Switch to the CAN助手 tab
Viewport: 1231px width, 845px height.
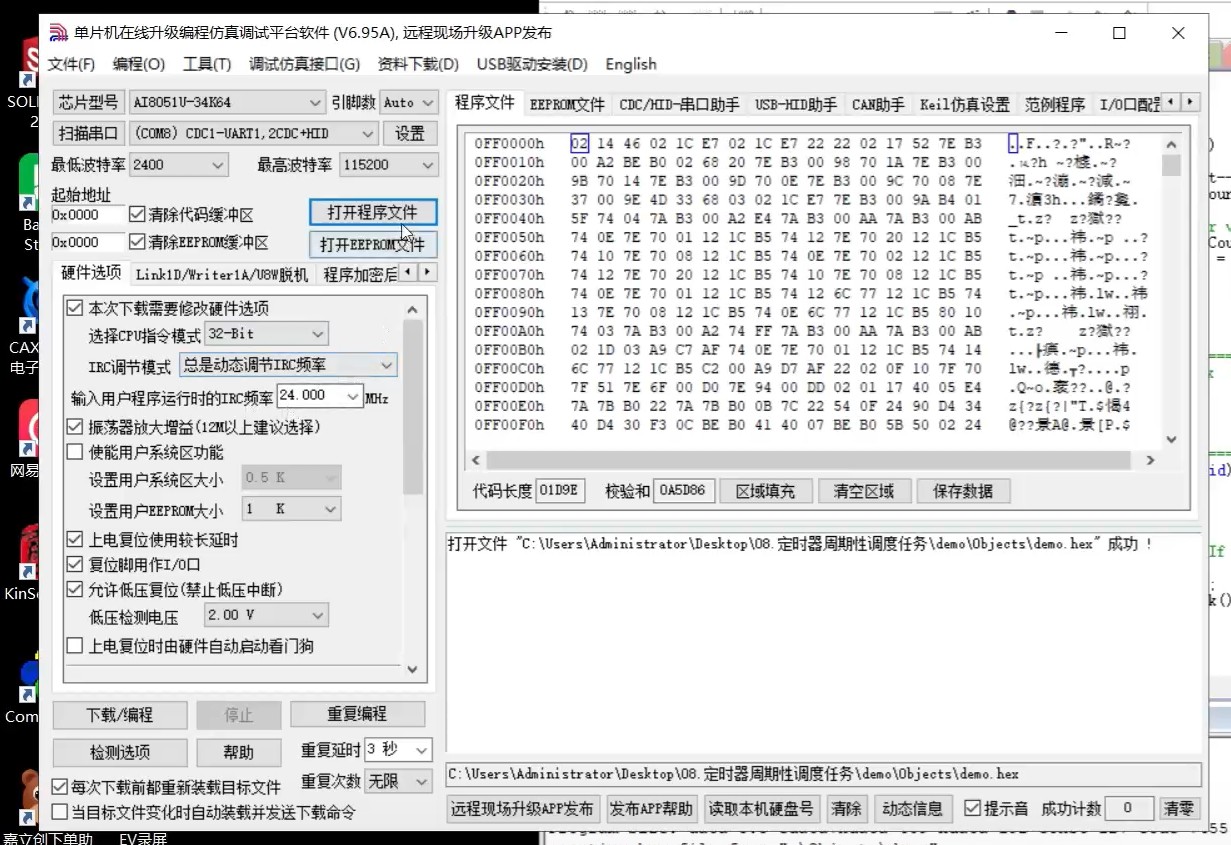click(878, 104)
